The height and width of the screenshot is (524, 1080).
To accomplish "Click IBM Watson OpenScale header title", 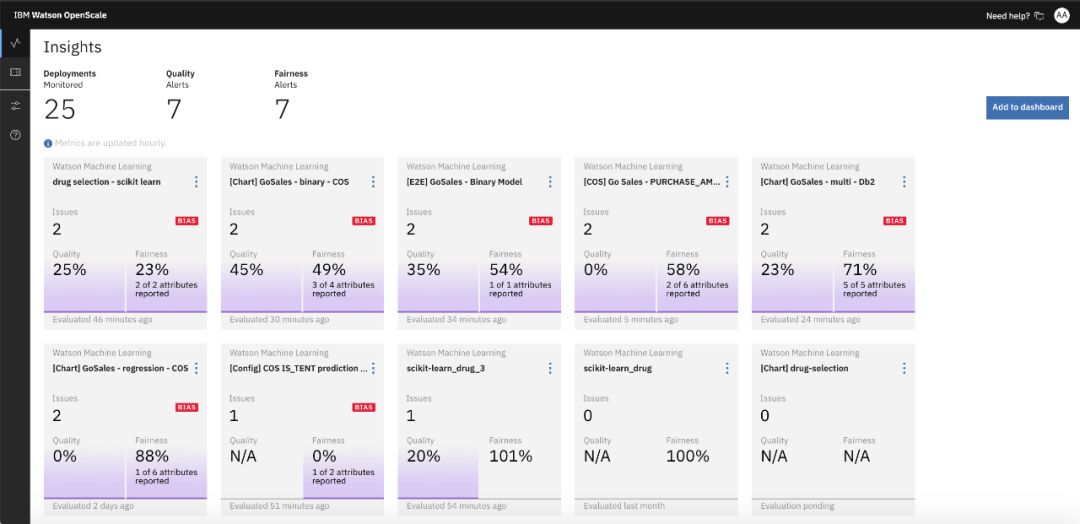I will [60, 16].
